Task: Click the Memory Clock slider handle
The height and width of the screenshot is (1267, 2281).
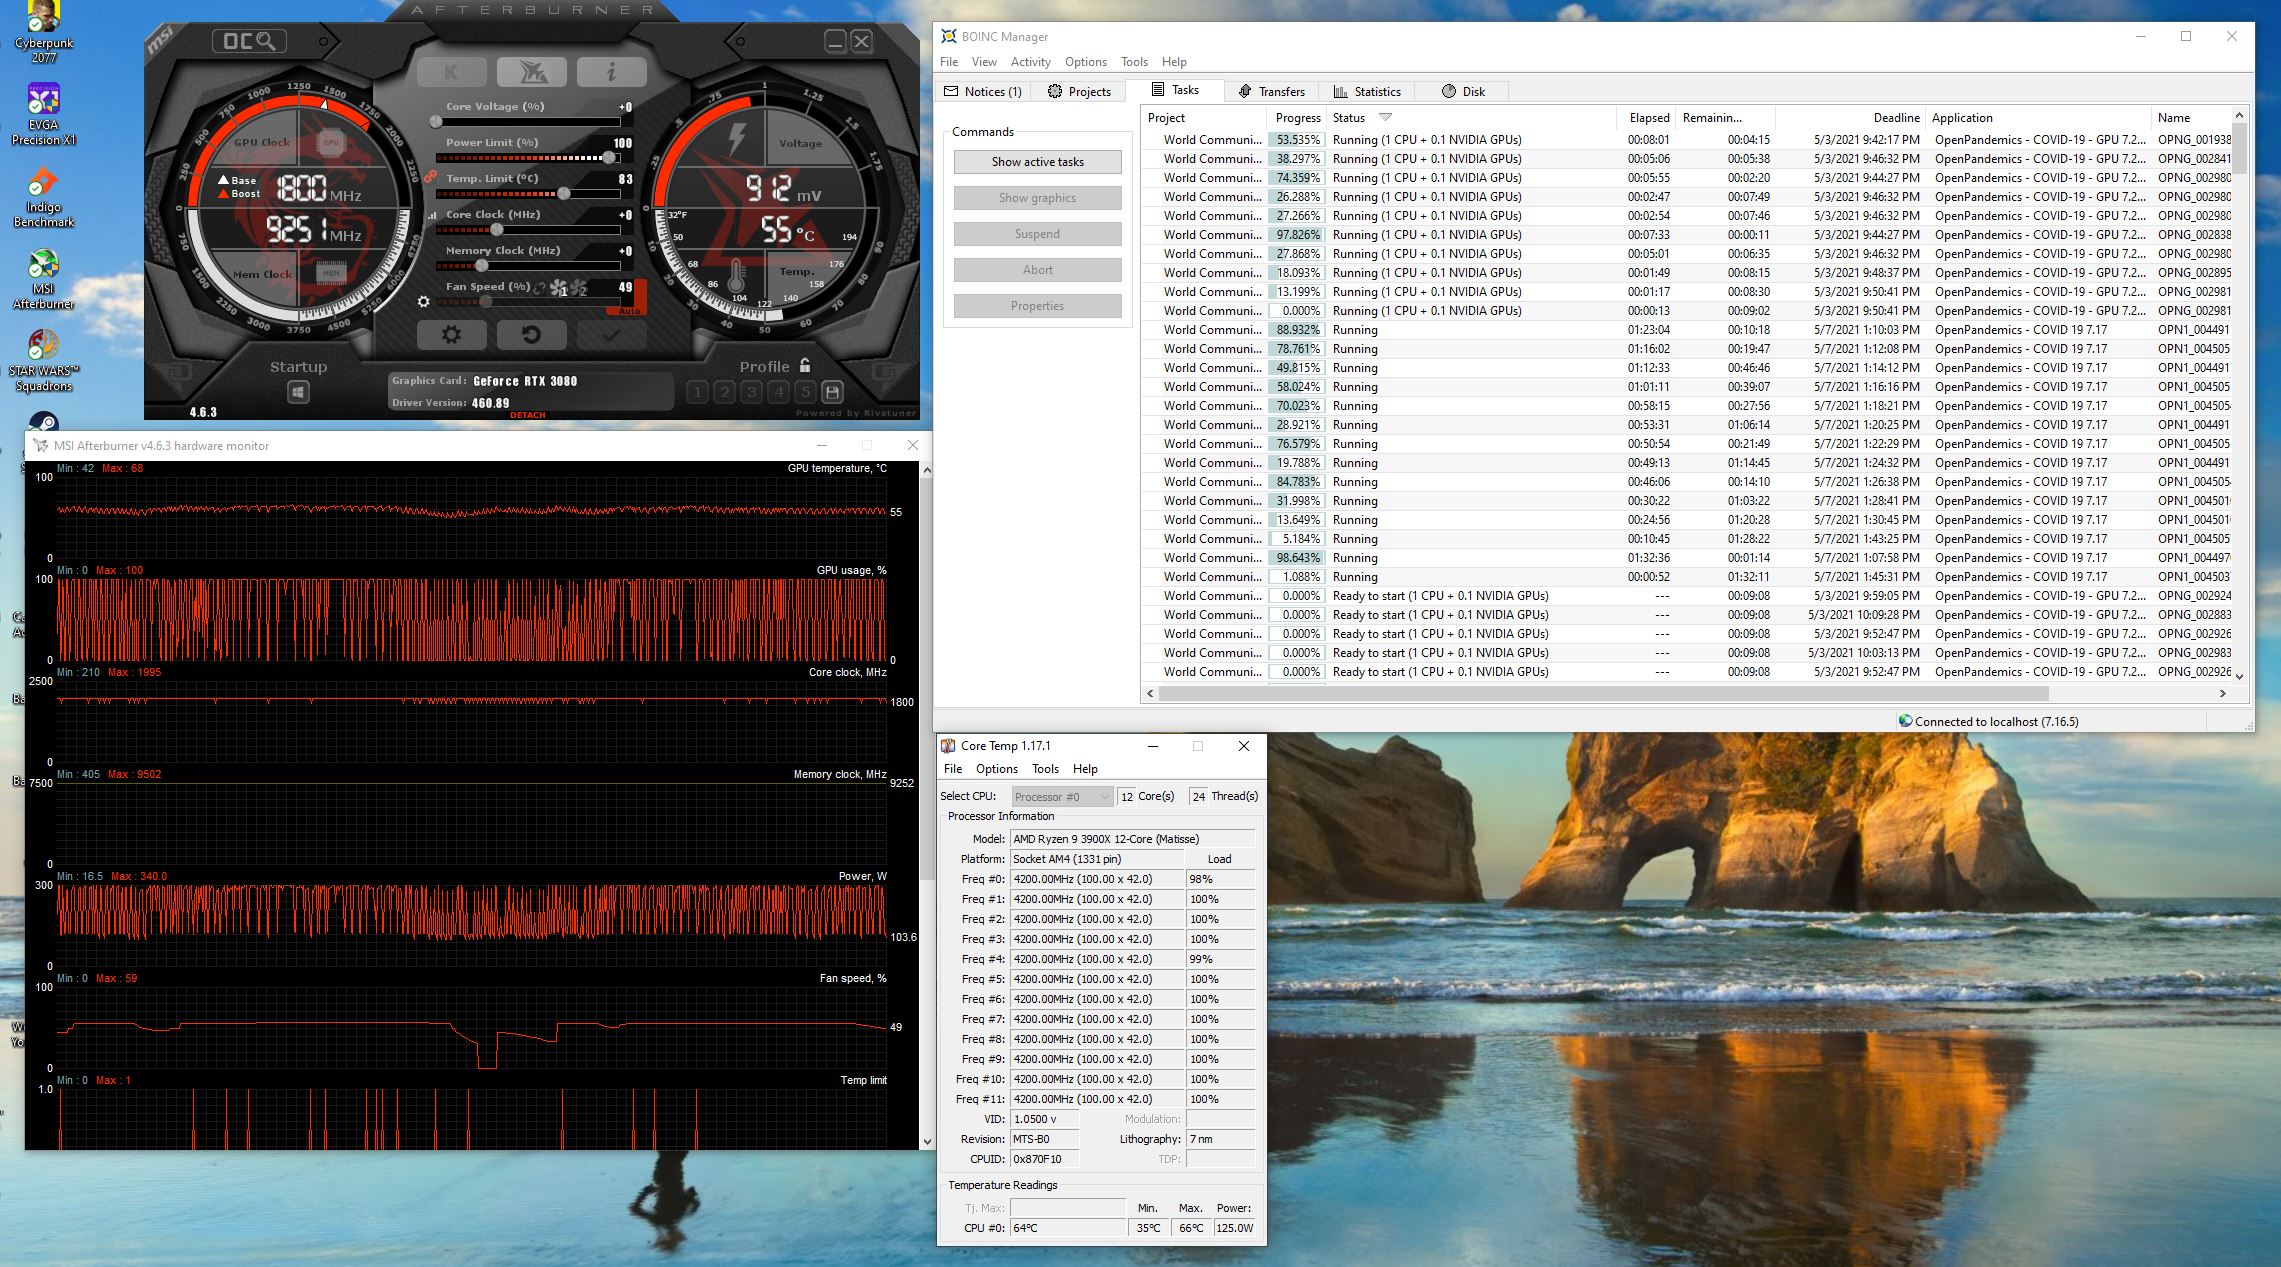Action: [482, 266]
